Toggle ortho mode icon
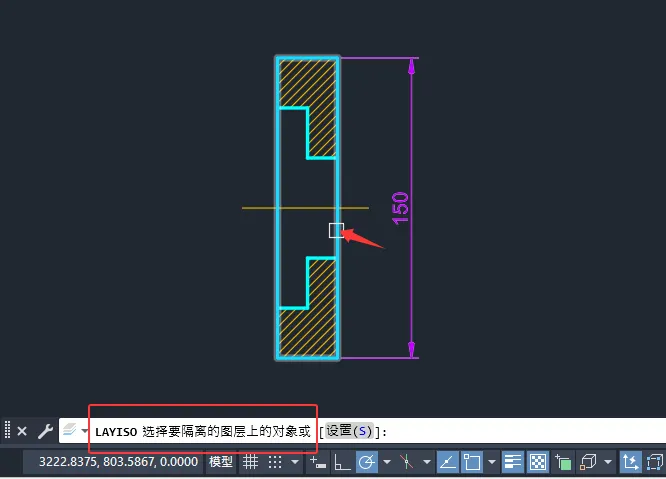The width and height of the screenshot is (666, 479). [x=342, y=462]
